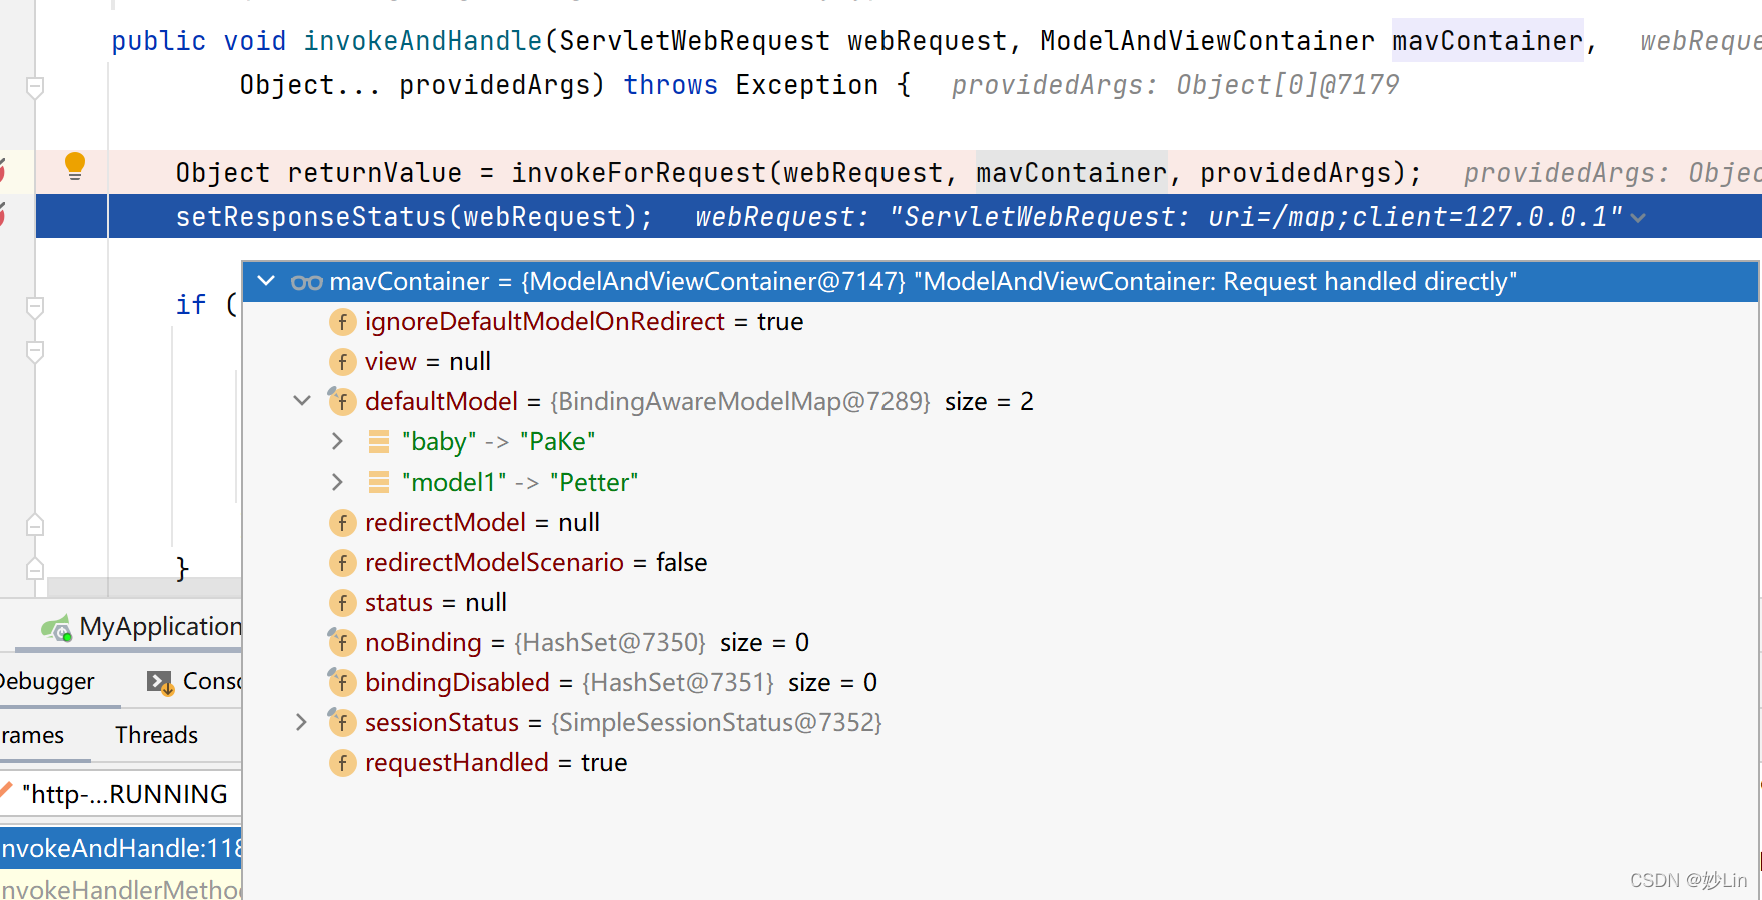The image size is (1762, 900).
Task: Click the intention actions lightbulb
Action: (x=74, y=167)
